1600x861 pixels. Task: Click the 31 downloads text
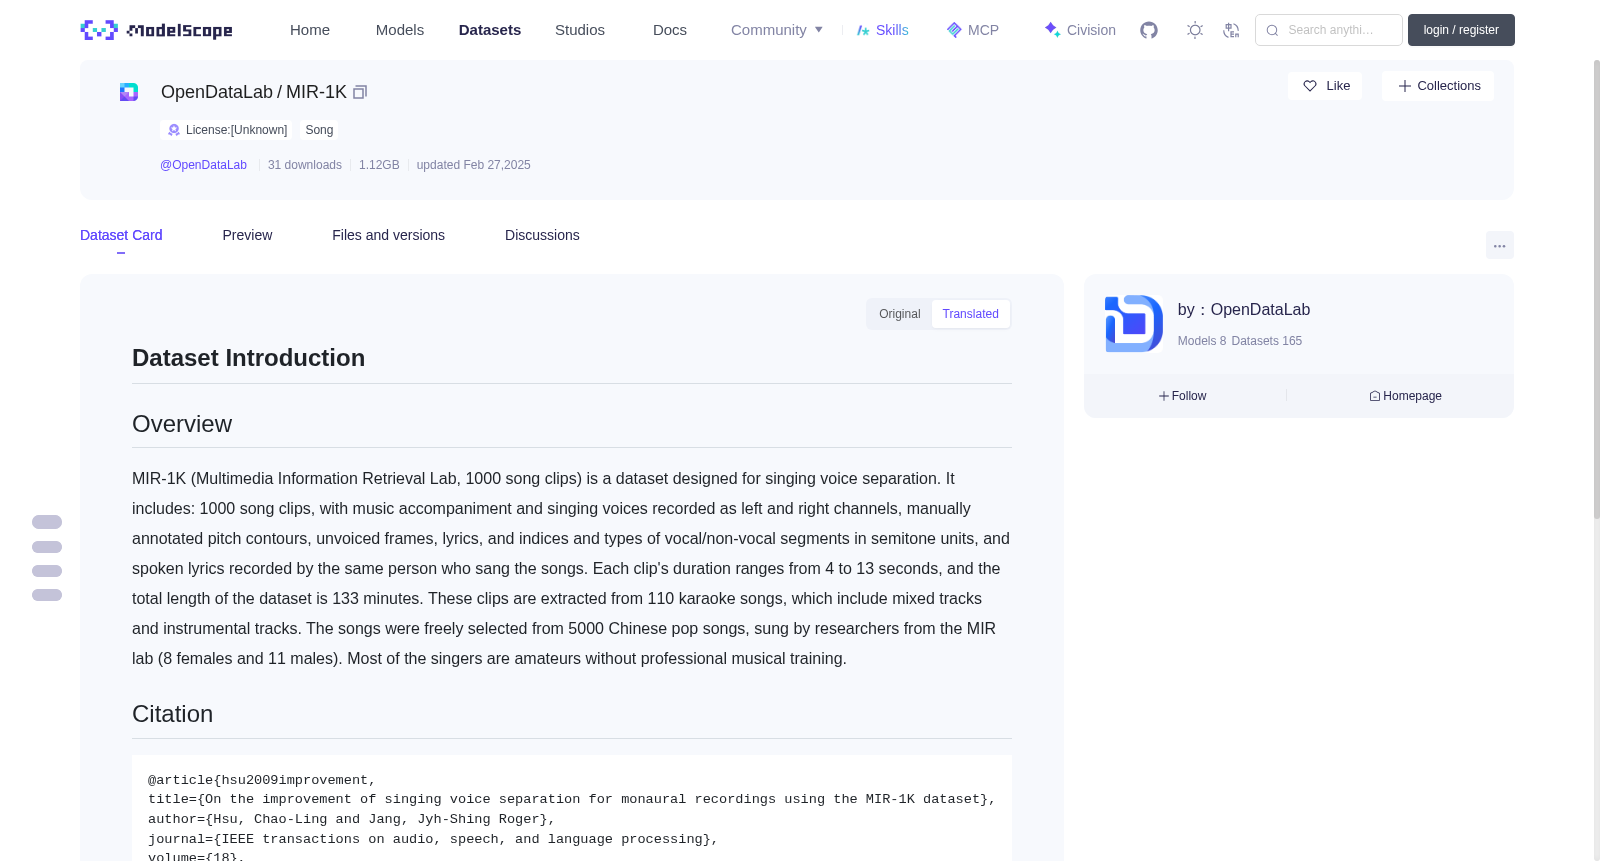(305, 165)
